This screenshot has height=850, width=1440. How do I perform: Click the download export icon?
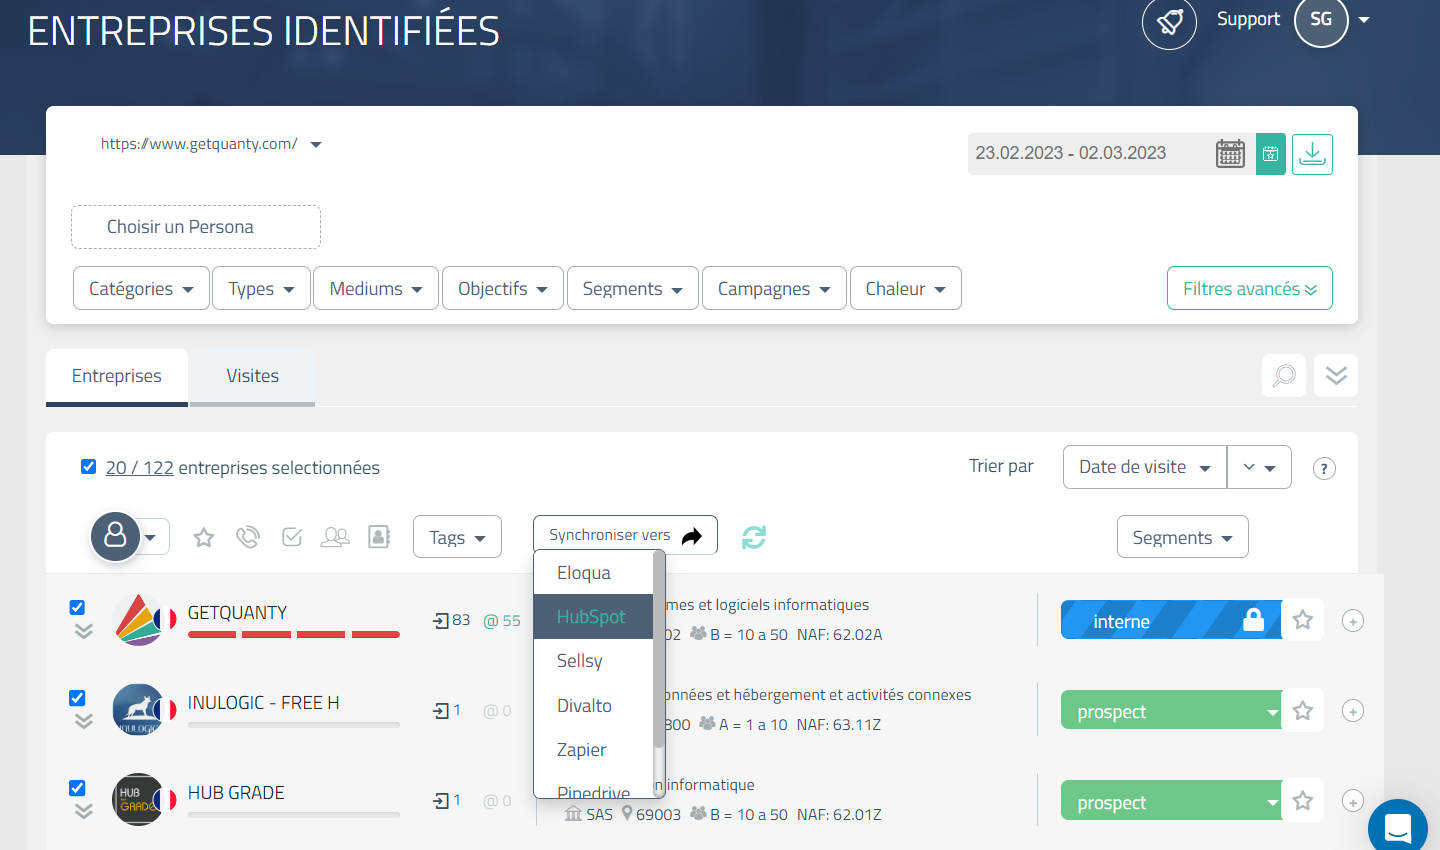point(1312,154)
